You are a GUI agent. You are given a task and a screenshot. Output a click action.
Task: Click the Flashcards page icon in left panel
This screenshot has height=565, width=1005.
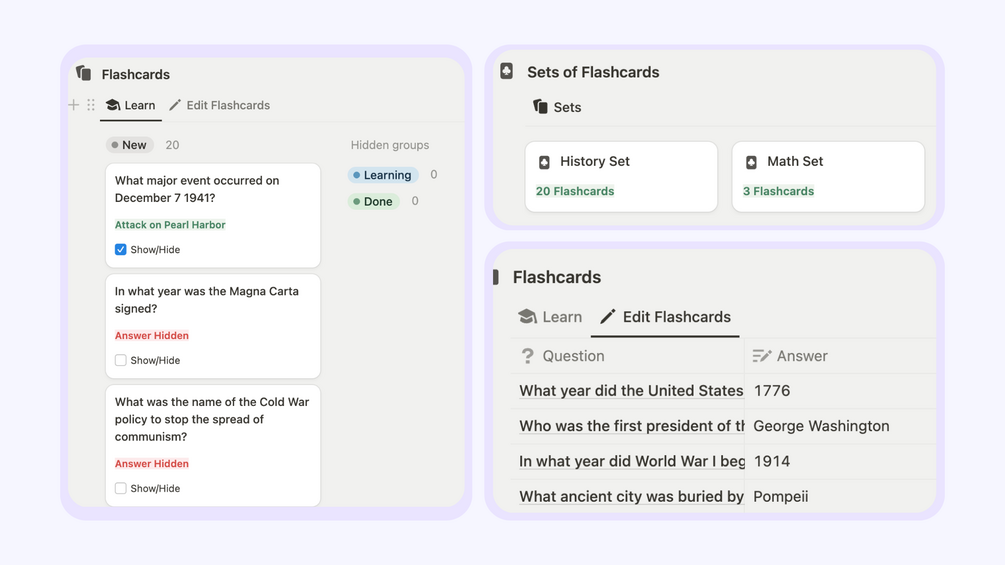point(84,74)
